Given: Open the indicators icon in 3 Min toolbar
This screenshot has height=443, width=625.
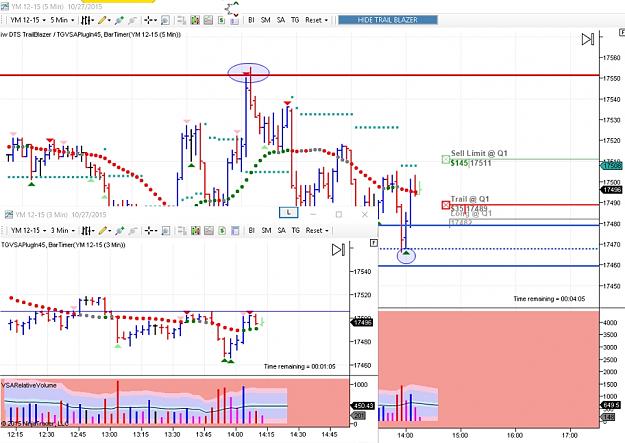Looking at the screenshot, I should 195,230.
